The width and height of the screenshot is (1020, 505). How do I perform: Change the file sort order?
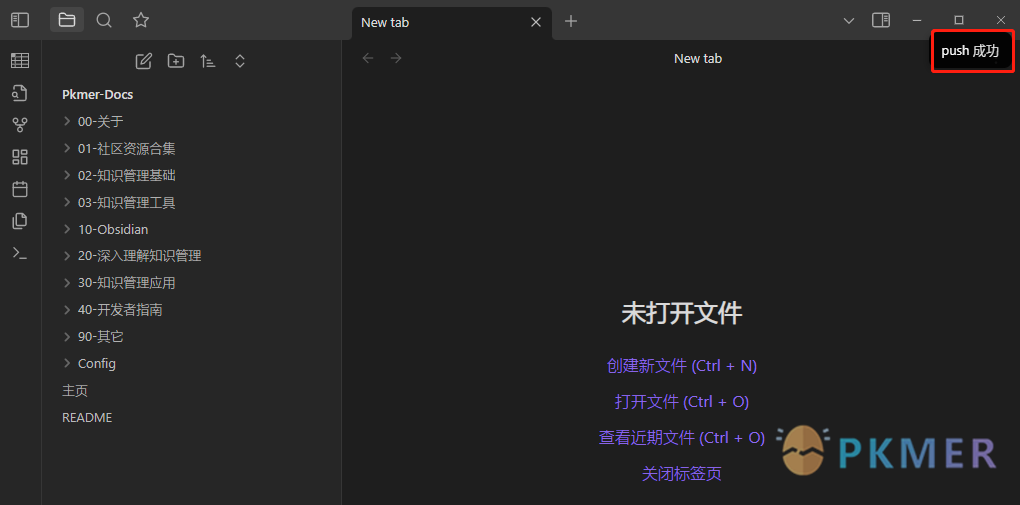tap(208, 61)
